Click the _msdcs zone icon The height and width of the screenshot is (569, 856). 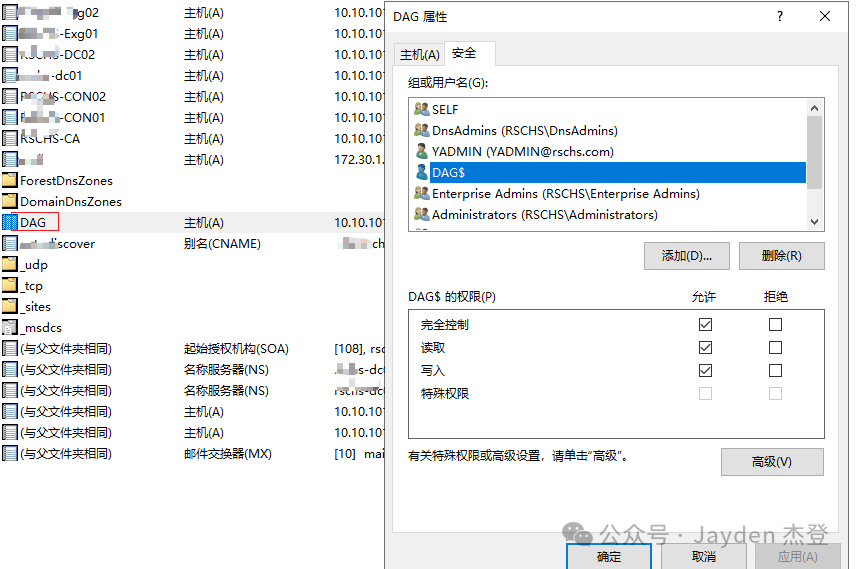tap(10, 328)
